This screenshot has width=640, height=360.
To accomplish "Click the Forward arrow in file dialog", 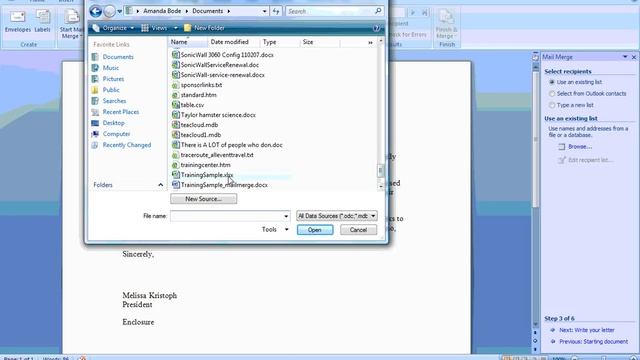I will point(109,11).
